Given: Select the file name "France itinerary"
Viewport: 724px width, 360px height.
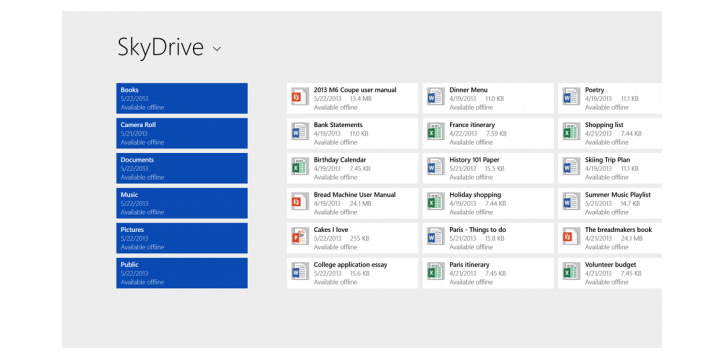Looking at the screenshot, I should (x=472, y=125).
